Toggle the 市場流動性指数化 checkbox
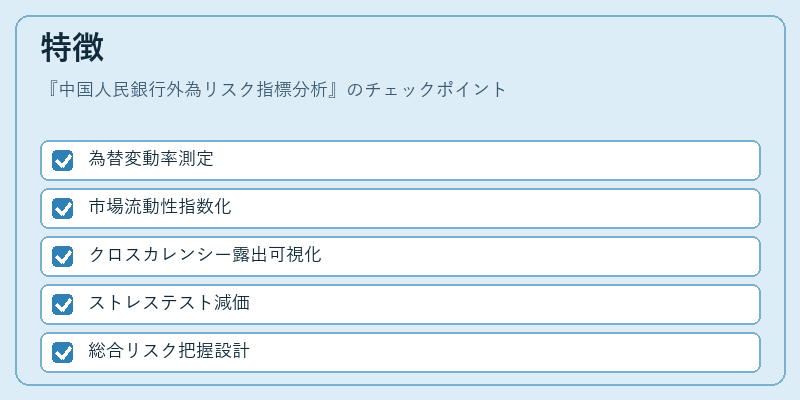This screenshot has height=400, width=800. click(62, 208)
